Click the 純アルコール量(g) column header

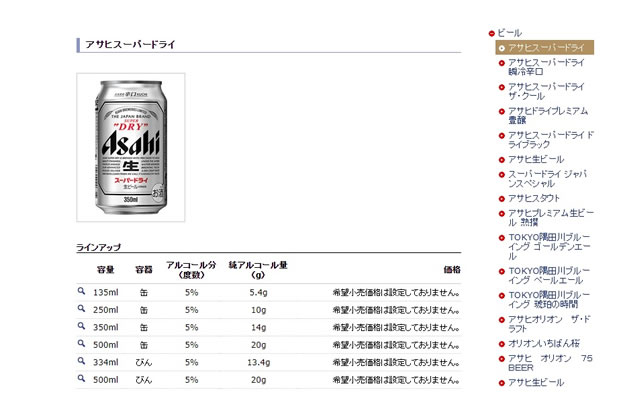[x=258, y=270]
